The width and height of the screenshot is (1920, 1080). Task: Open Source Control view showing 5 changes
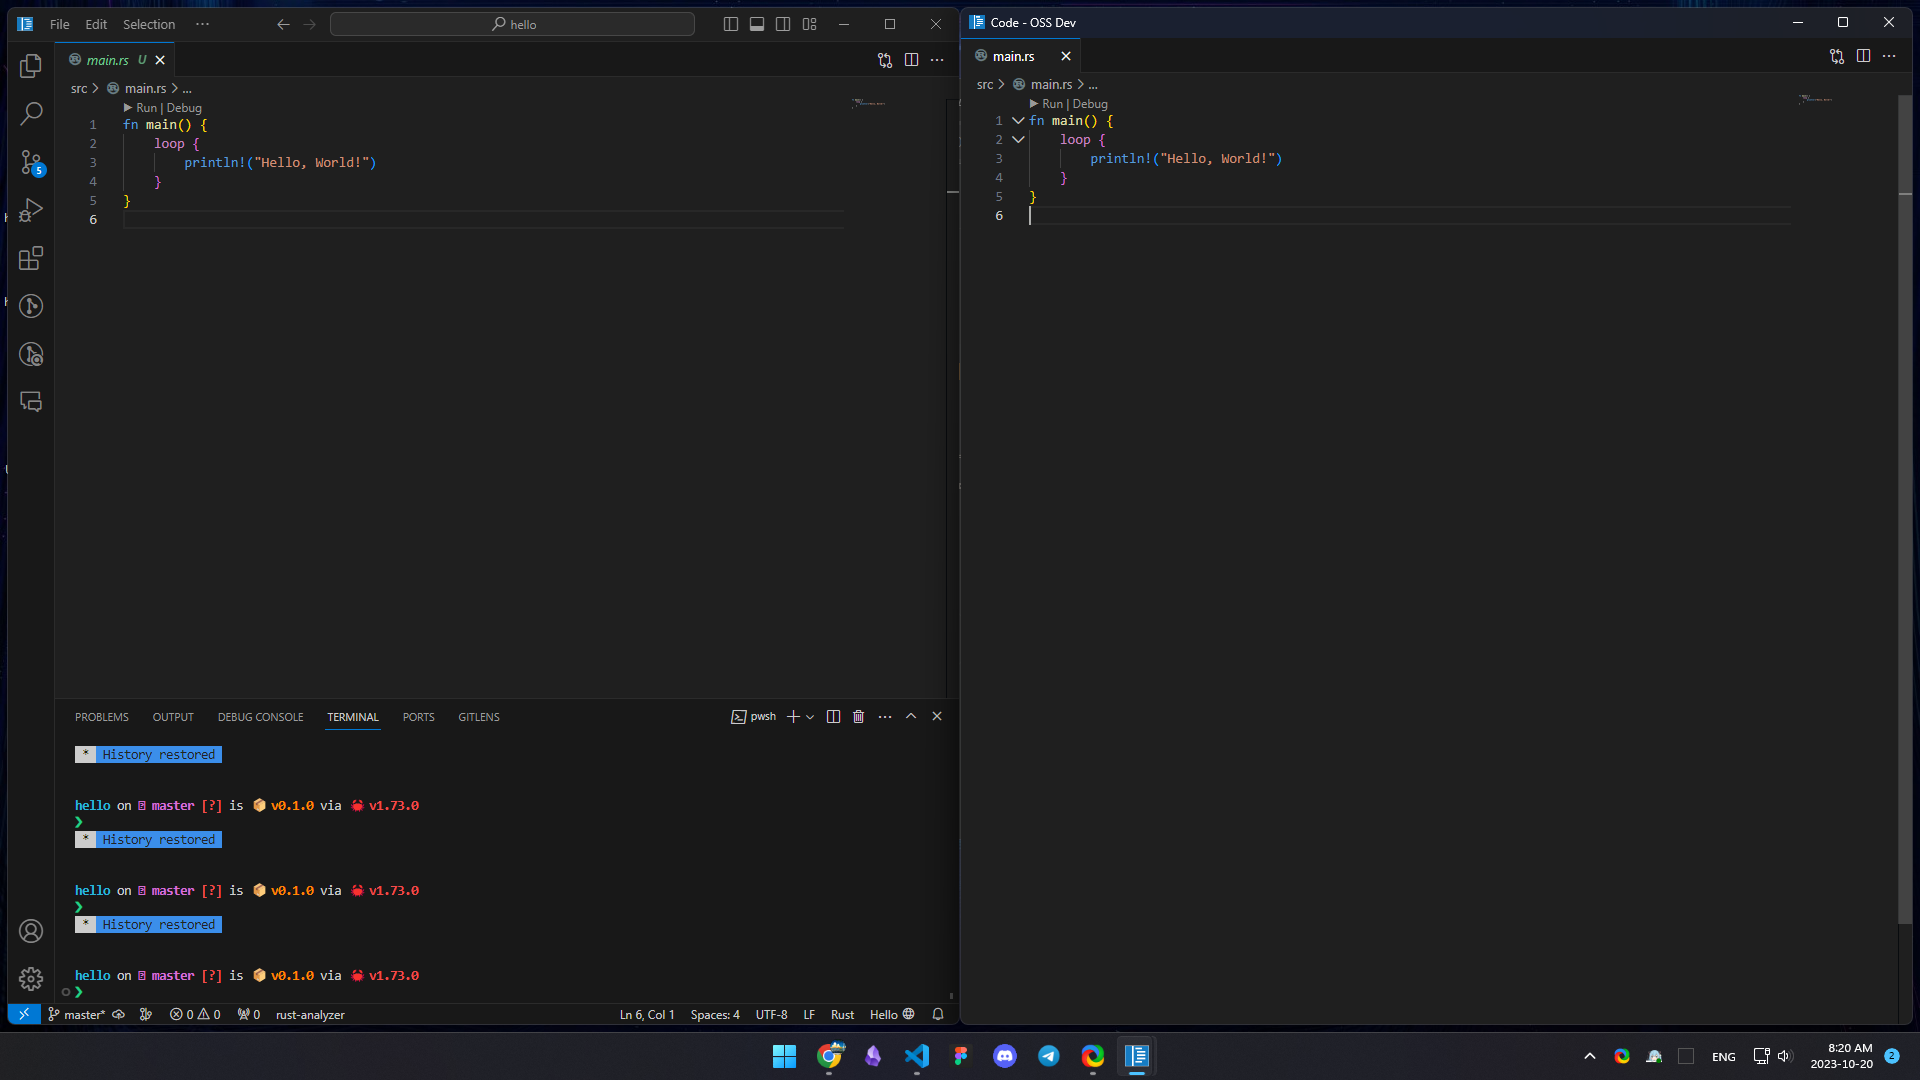[31, 162]
